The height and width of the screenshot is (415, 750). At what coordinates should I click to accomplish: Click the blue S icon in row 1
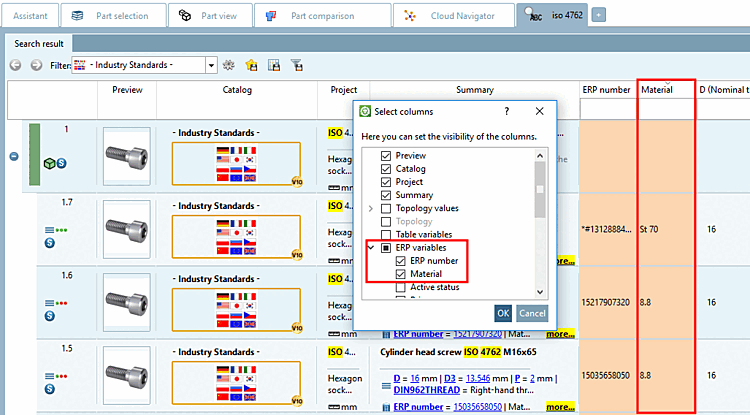coord(62,163)
